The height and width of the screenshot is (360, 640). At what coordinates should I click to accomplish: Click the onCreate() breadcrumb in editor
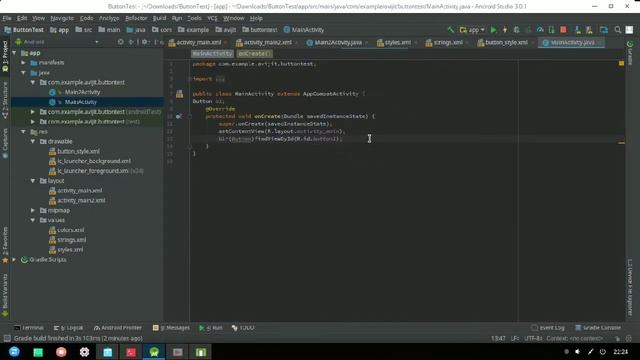pyautogui.click(x=254, y=53)
